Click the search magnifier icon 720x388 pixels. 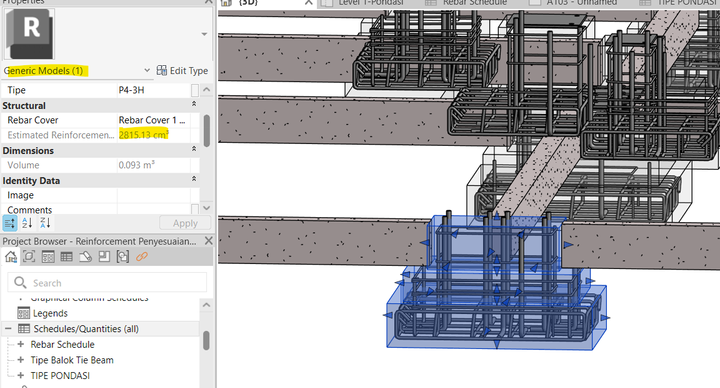click(x=20, y=282)
